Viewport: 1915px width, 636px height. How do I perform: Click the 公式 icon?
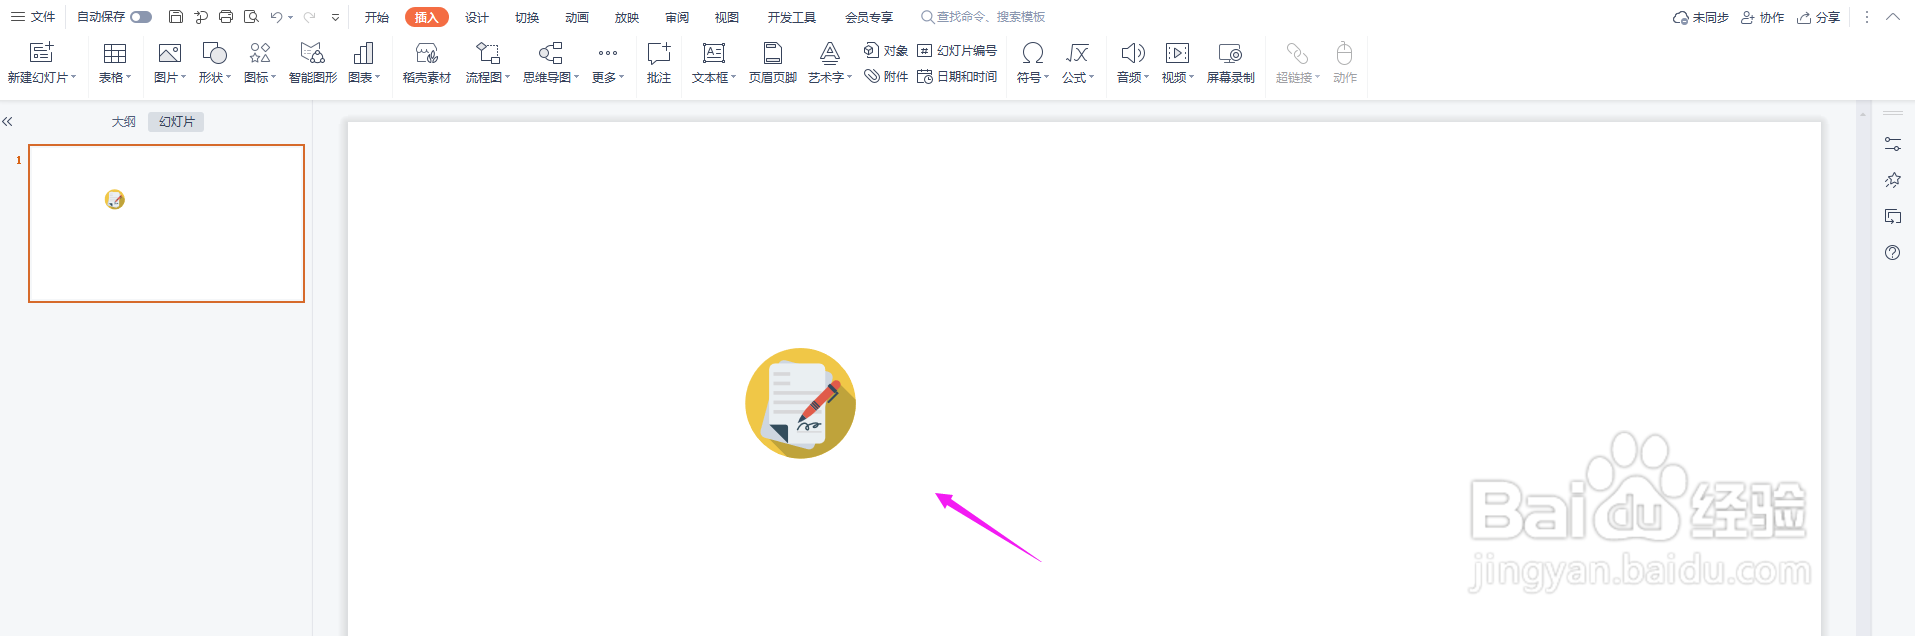tap(1078, 53)
